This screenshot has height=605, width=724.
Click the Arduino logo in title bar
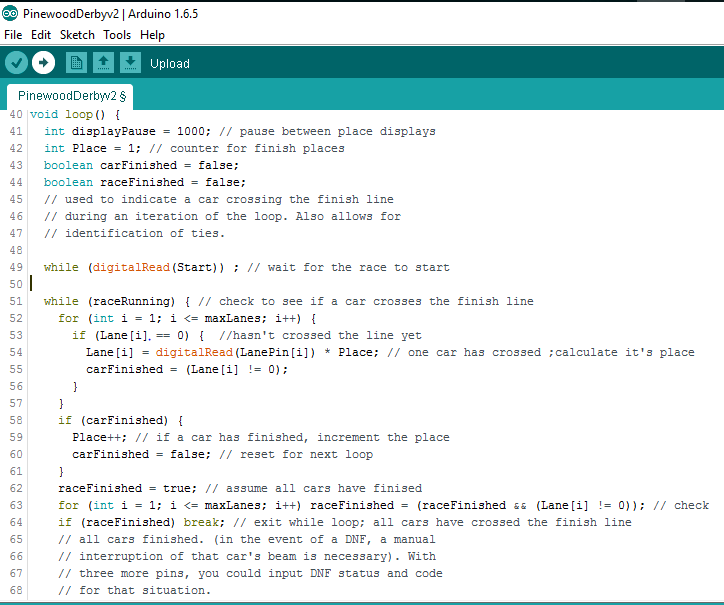pos(10,13)
